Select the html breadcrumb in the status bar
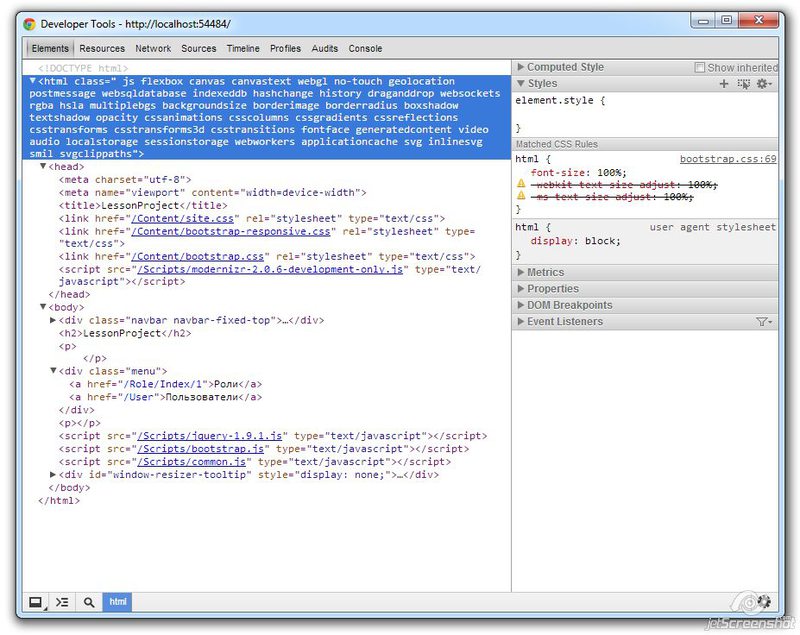Screen dimensions: 800x635 (x=117, y=602)
